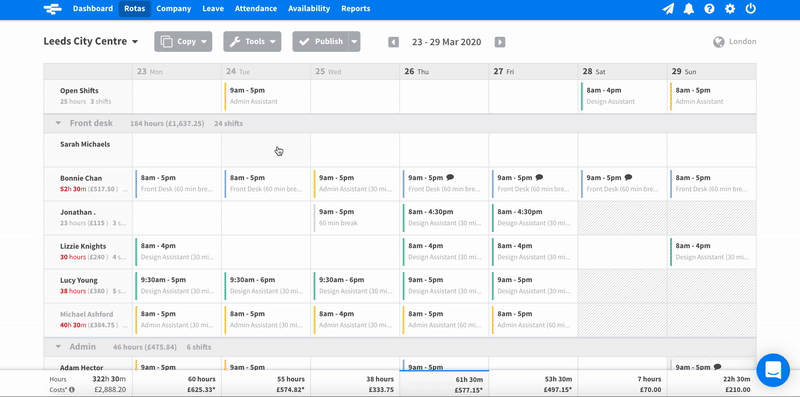The image size is (800, 397).
Task: Click Sarah Michaels' empty Tuesday cell
Action: coord(266,150)
